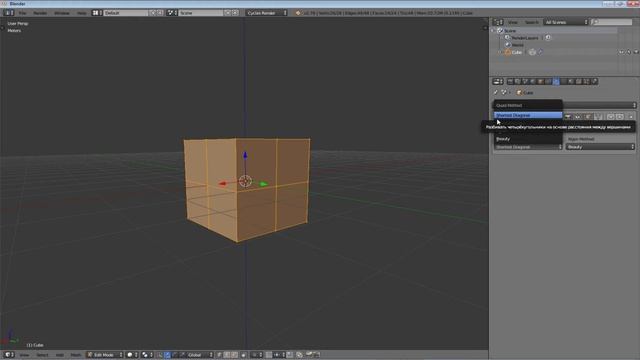
Task: Select the RenderLayers item in outliner
Action: (x=525, y=38)
